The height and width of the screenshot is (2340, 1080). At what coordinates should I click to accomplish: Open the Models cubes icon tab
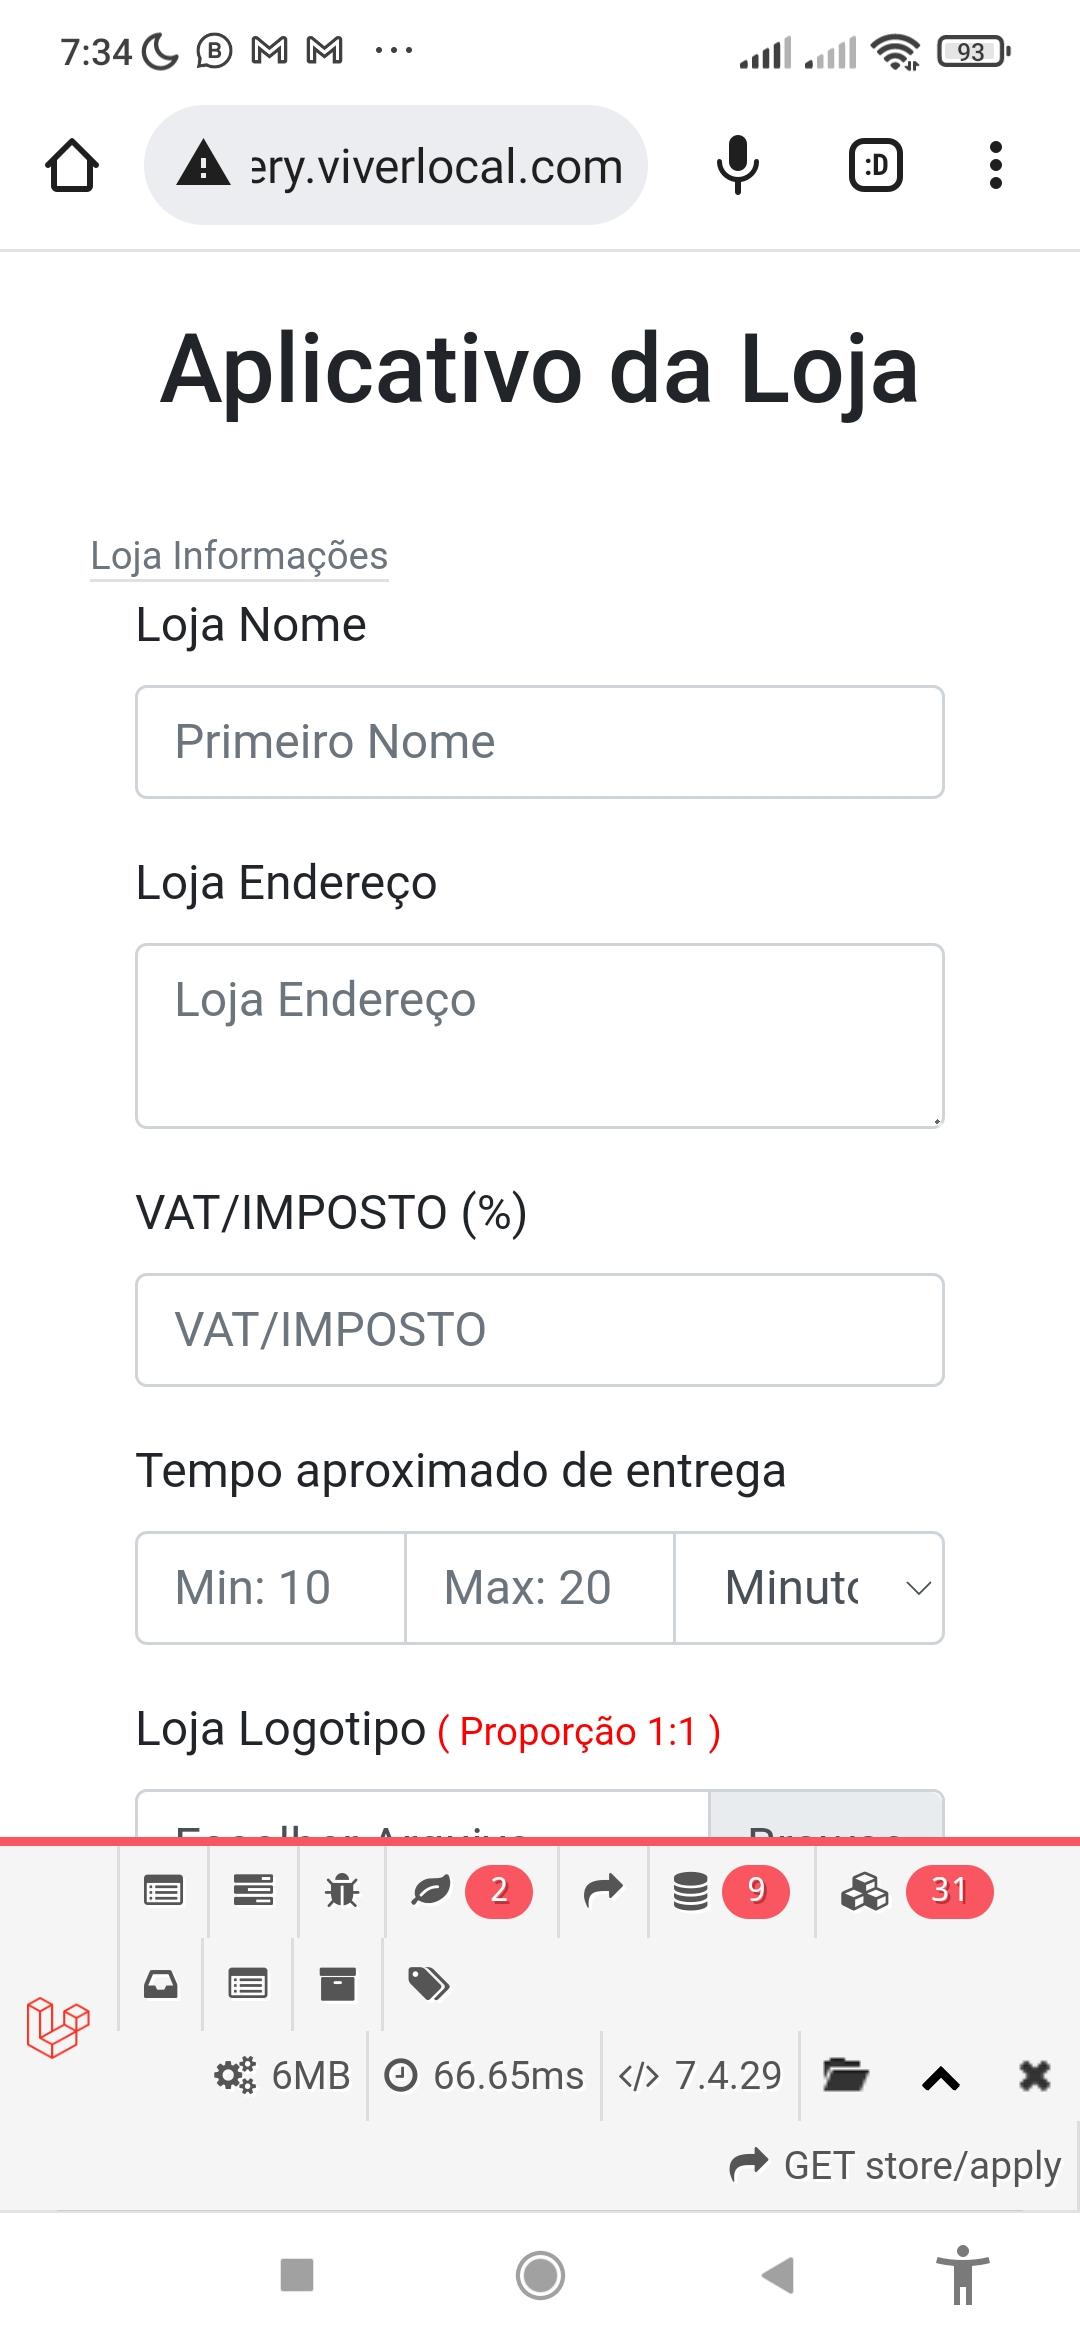click(864, 1891)
